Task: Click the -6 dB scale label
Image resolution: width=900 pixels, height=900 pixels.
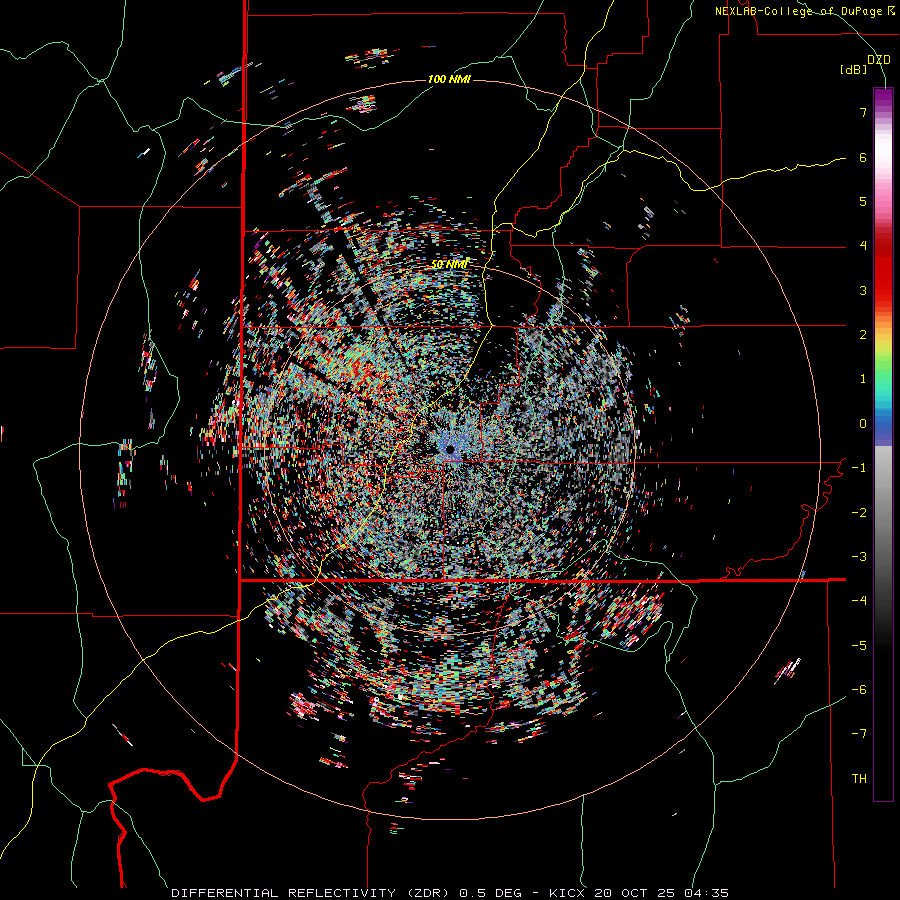Action: click(859, 690)
